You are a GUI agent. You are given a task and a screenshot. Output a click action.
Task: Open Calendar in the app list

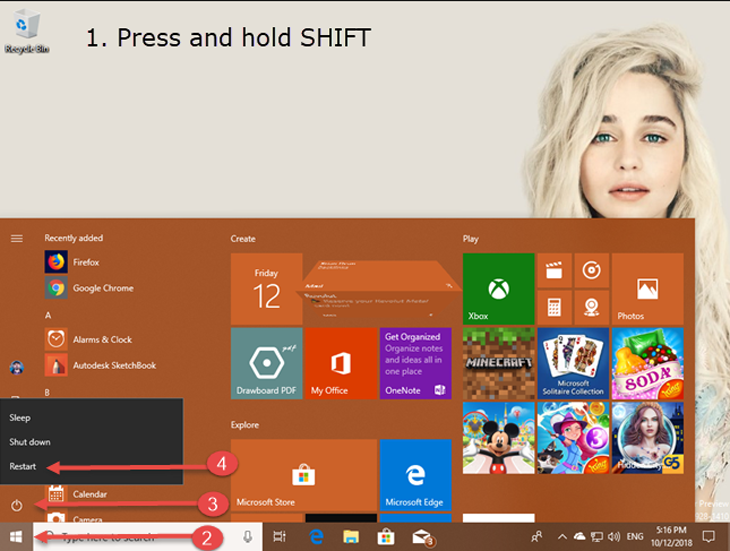click(x=78, y=494)
